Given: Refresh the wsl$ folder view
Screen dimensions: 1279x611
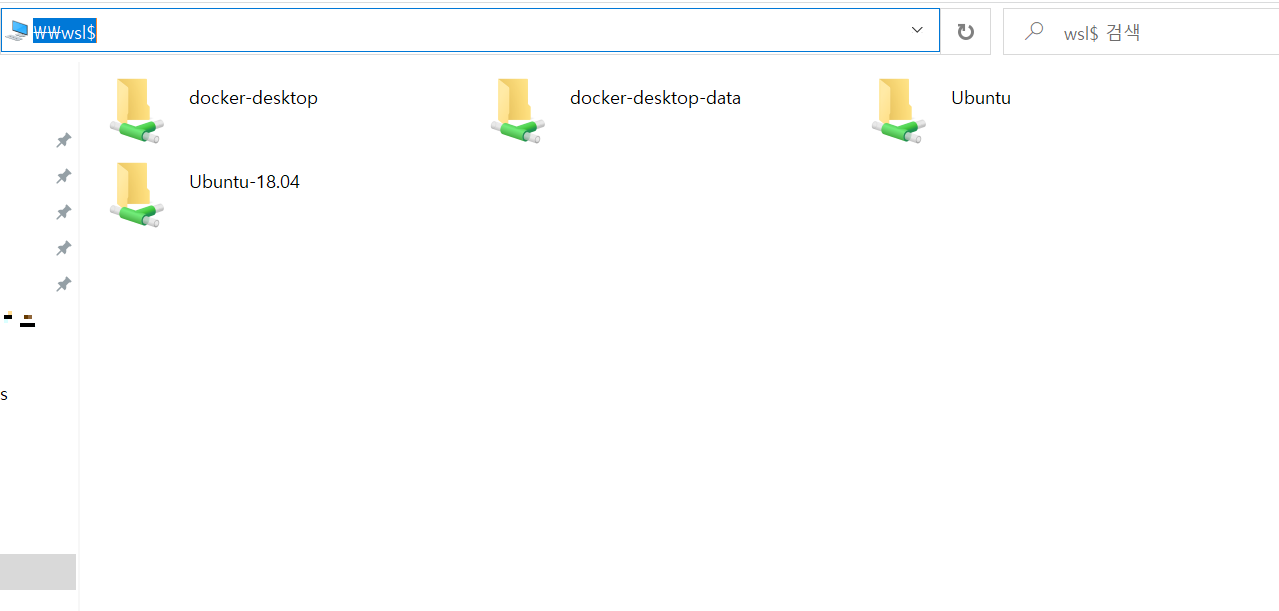Looking at the screenshot, I should [x=965, y=32].
